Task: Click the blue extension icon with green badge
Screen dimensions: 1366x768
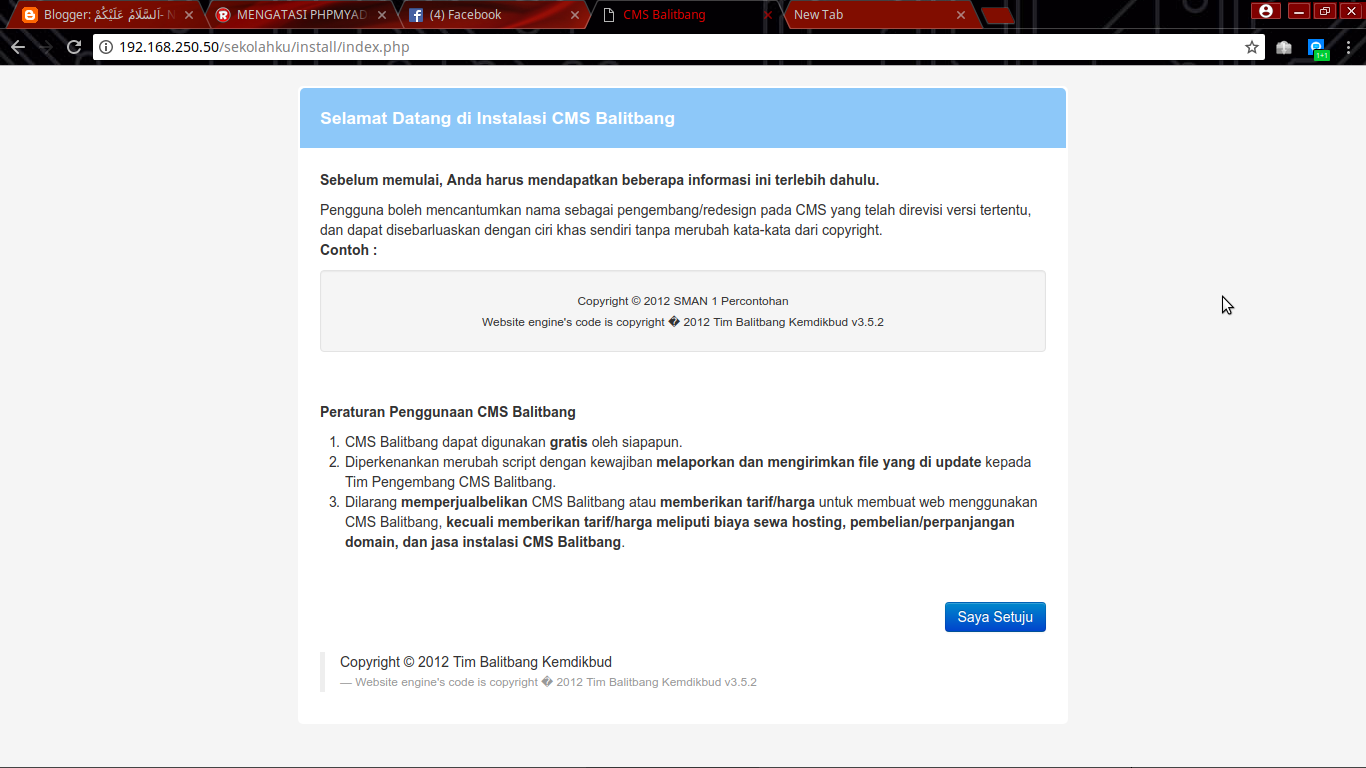Action: pos(1317,48)
